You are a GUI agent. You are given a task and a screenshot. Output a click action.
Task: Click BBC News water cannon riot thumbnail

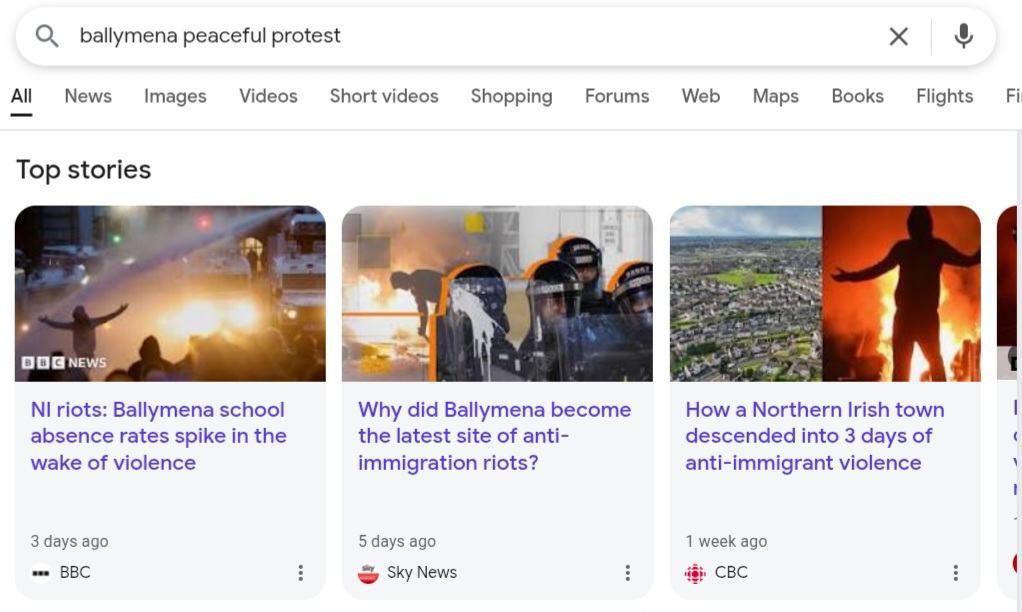170,294
